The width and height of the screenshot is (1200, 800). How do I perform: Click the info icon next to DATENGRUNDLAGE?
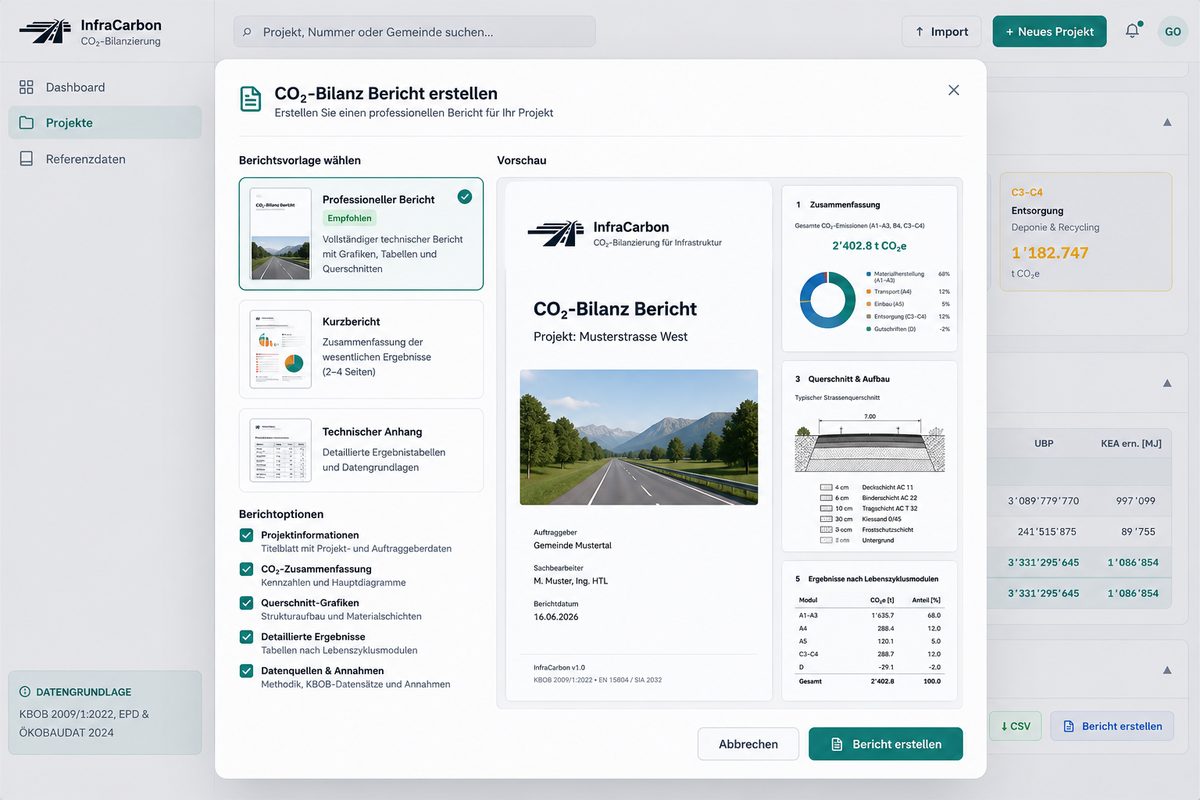tap(25, 692)
